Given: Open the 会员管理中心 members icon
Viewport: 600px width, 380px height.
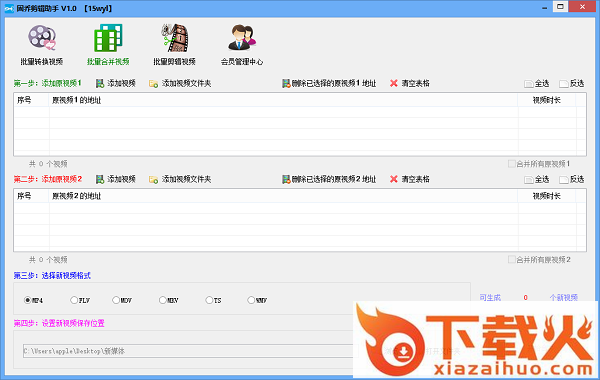Looking at the screenshot, I should tap(242, 38).
